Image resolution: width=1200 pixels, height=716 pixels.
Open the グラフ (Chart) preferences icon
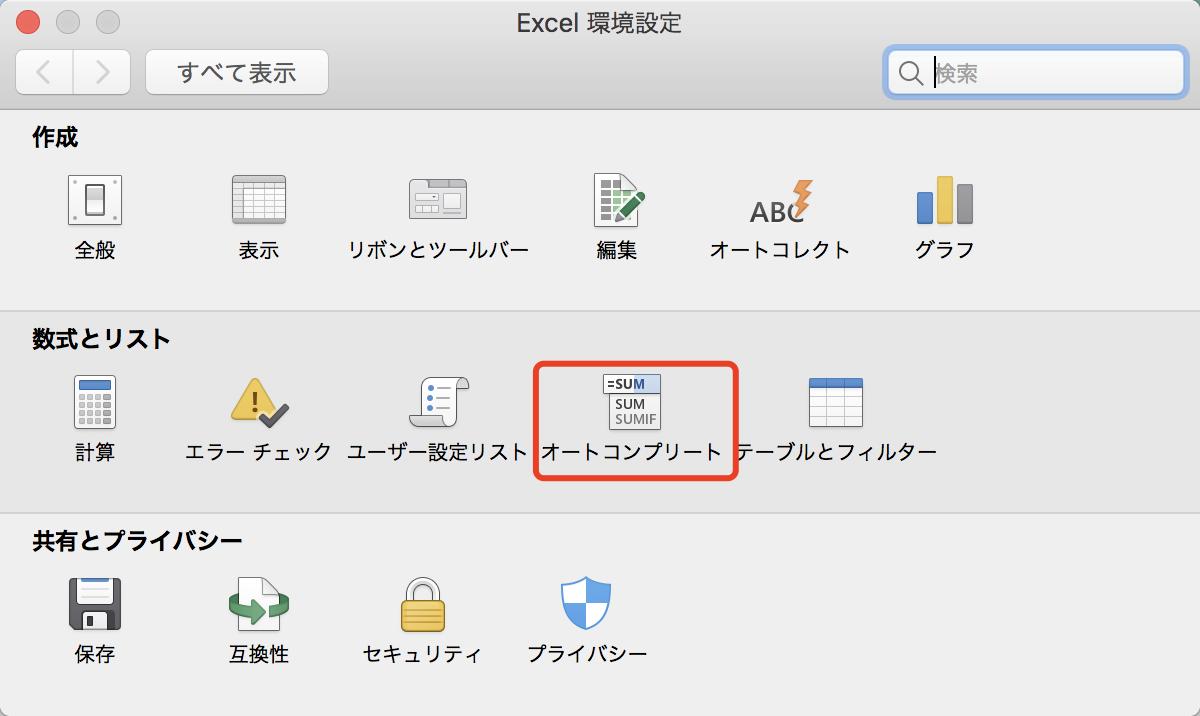945,200
